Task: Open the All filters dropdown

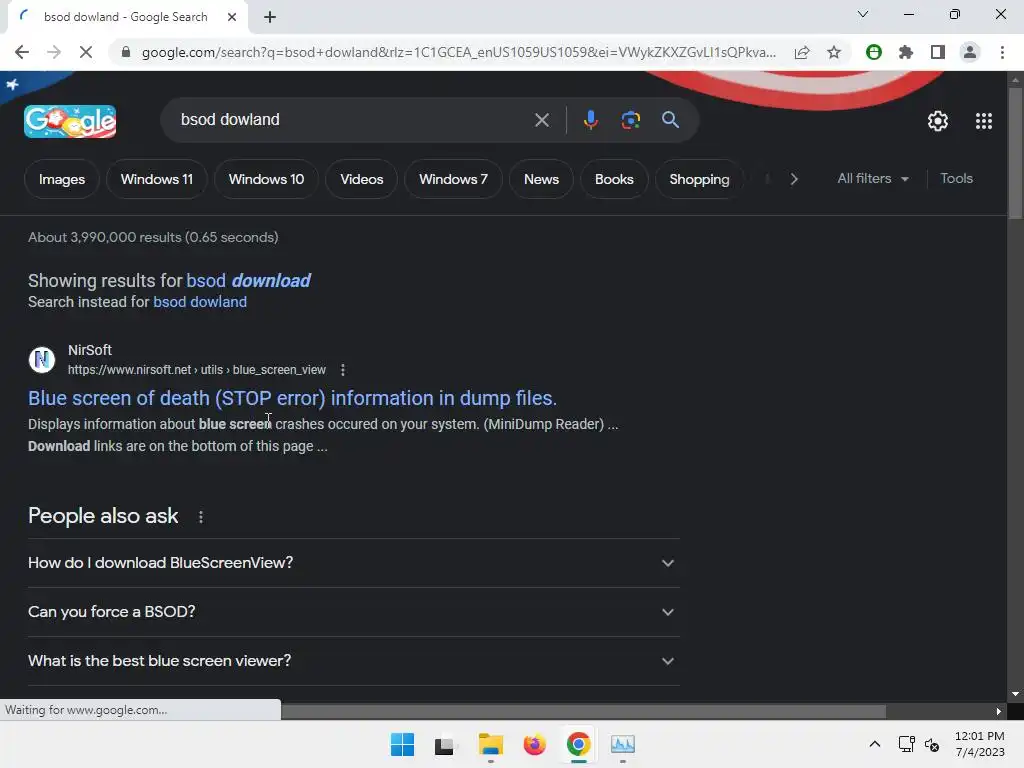Action: tap(873, 178)
